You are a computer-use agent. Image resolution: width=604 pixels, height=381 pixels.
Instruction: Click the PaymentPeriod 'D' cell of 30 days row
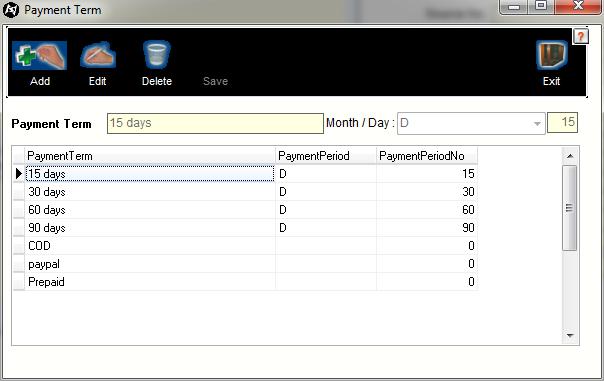click(326, 192)
